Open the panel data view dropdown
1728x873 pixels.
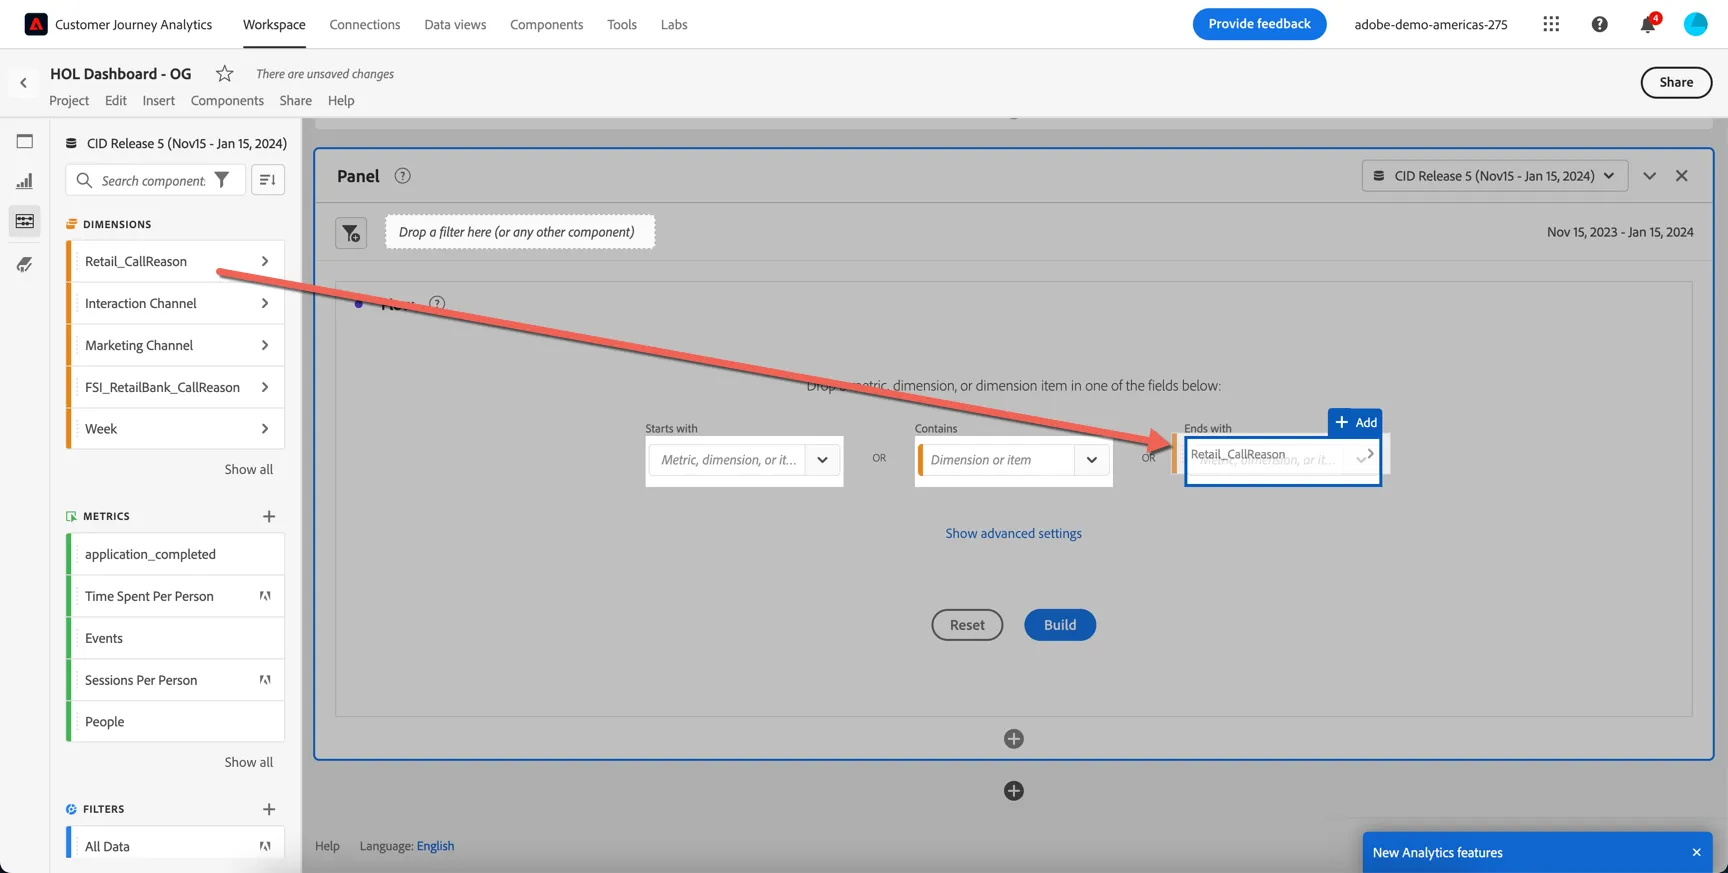(1494, 176)
